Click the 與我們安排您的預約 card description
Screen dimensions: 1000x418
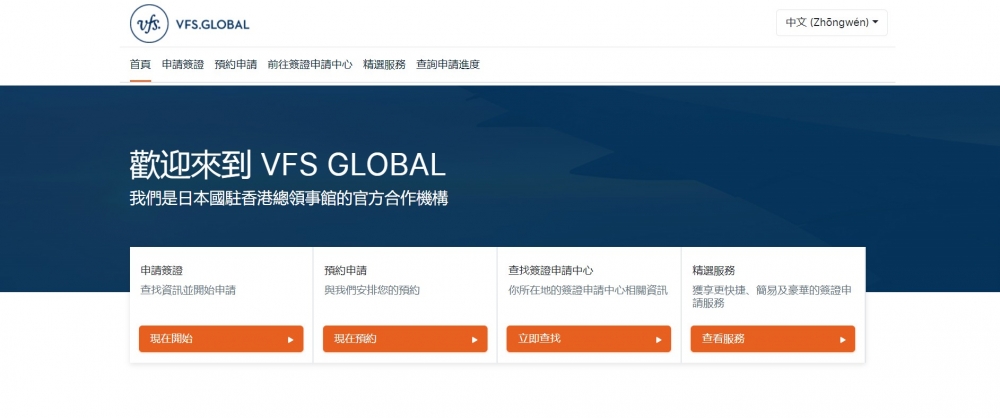372,290
